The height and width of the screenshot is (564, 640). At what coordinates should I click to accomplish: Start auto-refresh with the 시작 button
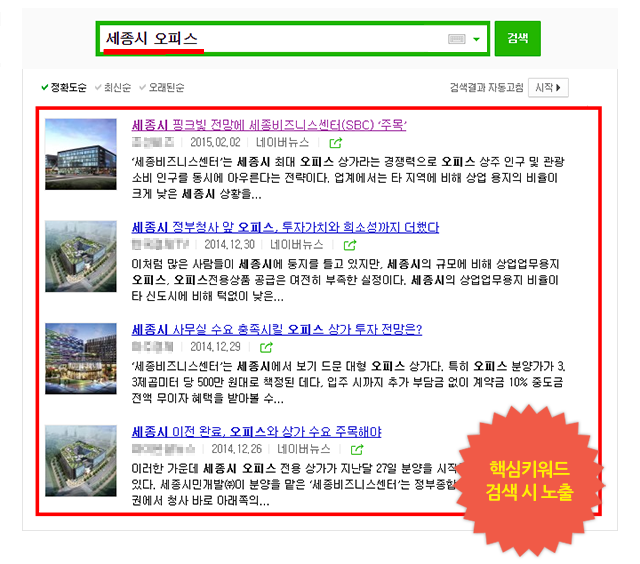548,87
